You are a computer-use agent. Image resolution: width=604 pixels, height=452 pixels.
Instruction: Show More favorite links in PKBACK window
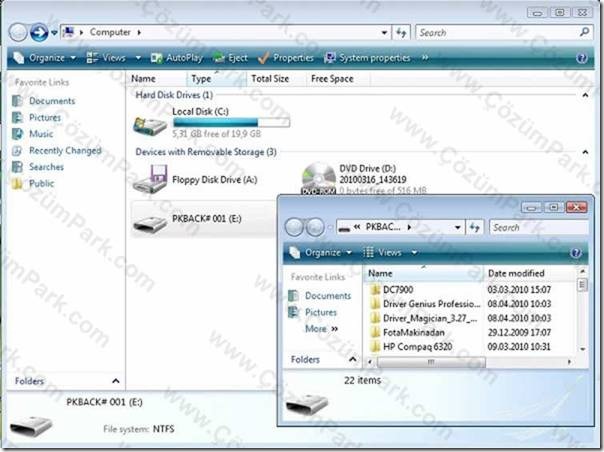point(321,329)
